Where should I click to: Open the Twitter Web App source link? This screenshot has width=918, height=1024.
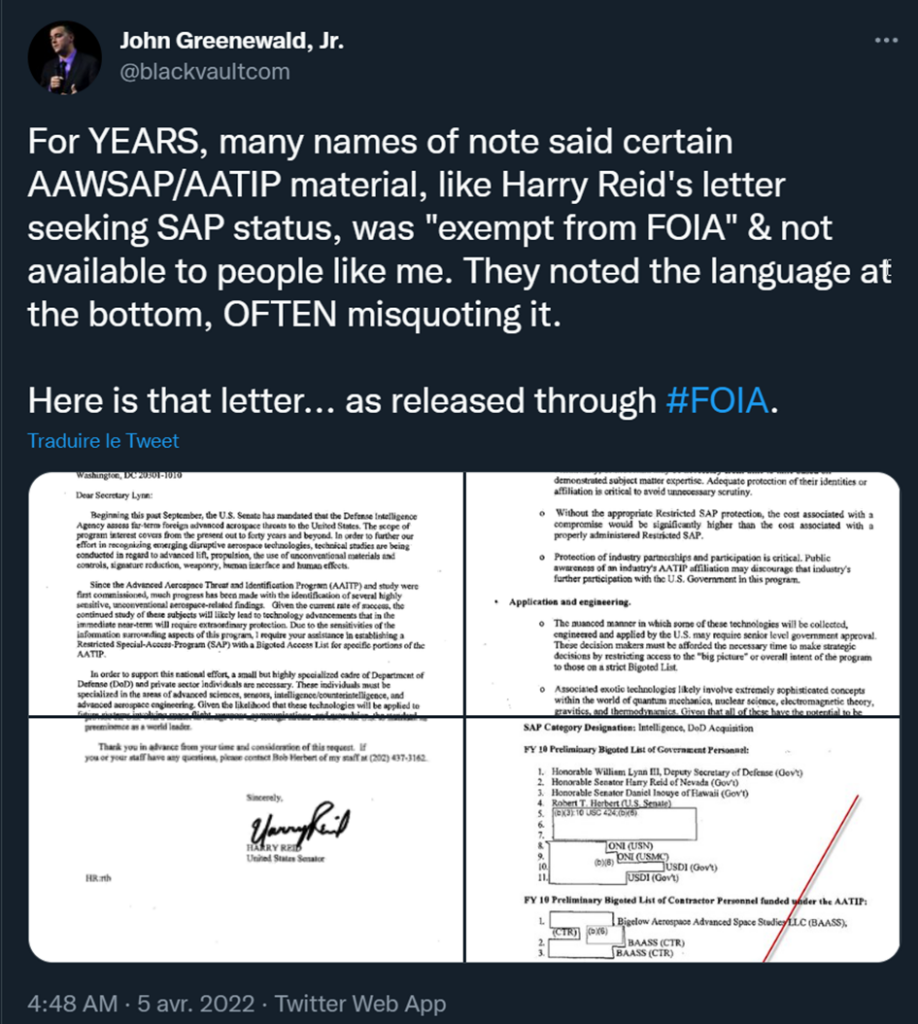point(360,1003)
